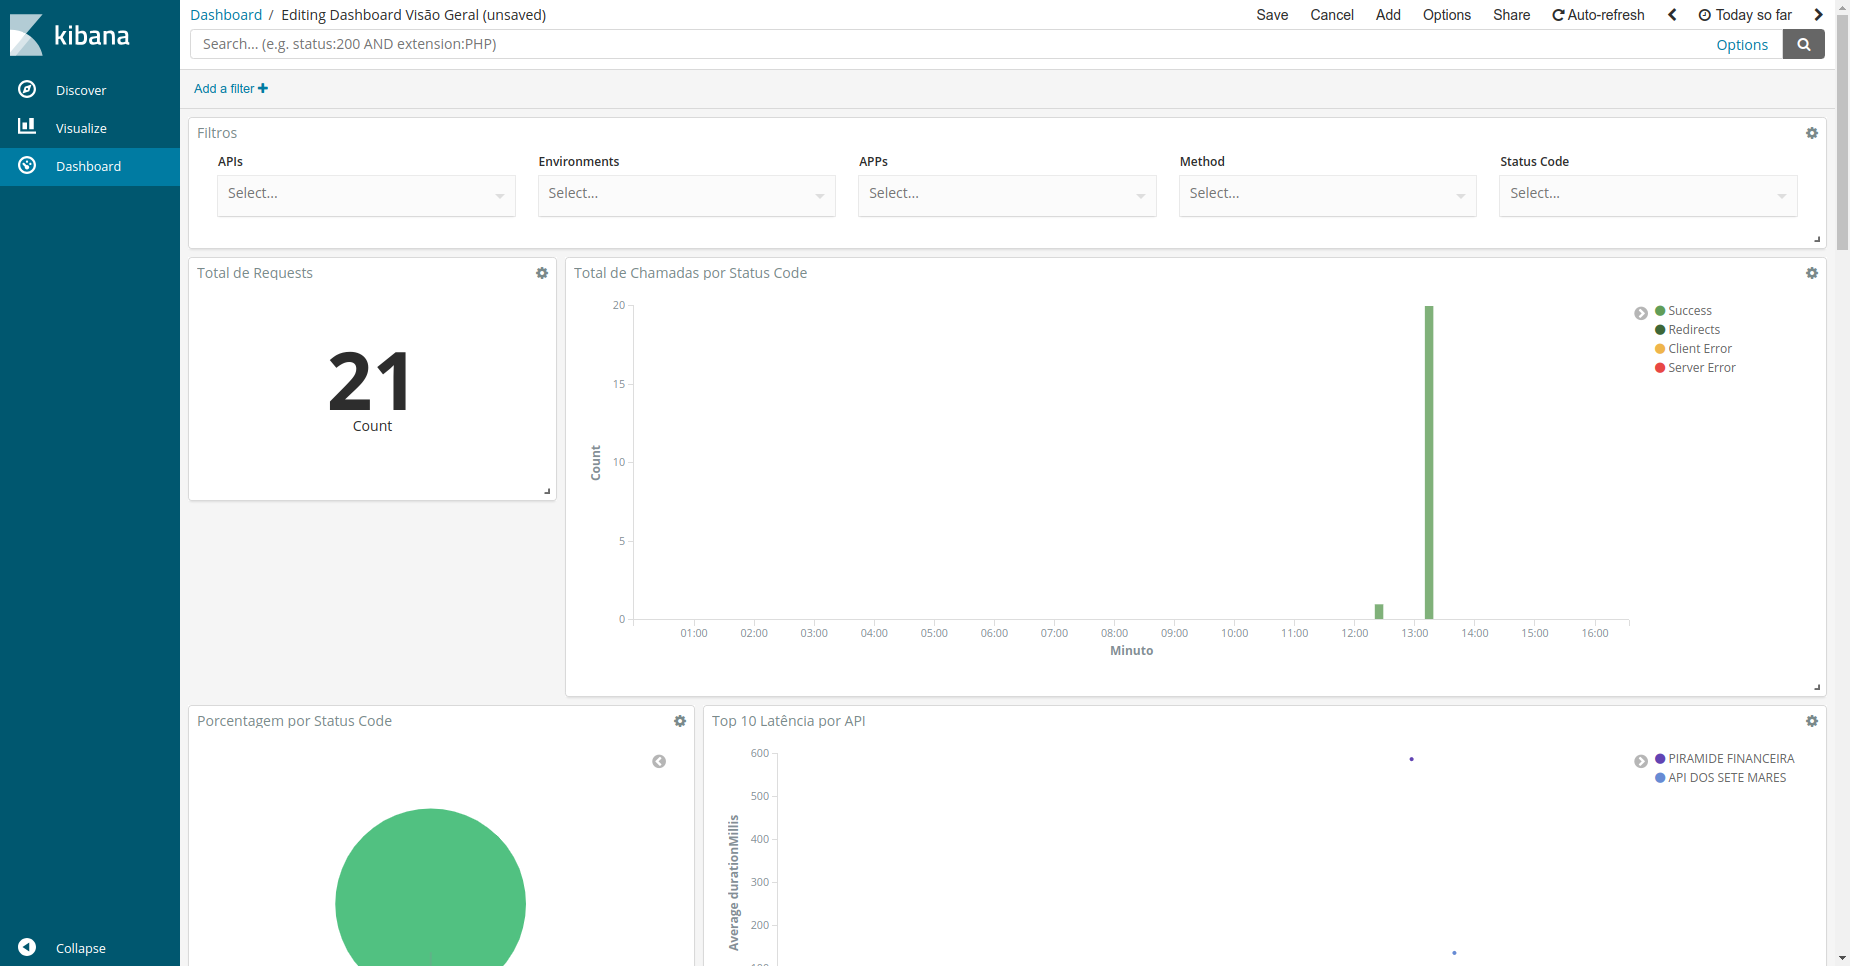This screenshot has width=1850, height=966.
Task: Open gear menu for Status Code chart
Action: tap(1811, 273)
